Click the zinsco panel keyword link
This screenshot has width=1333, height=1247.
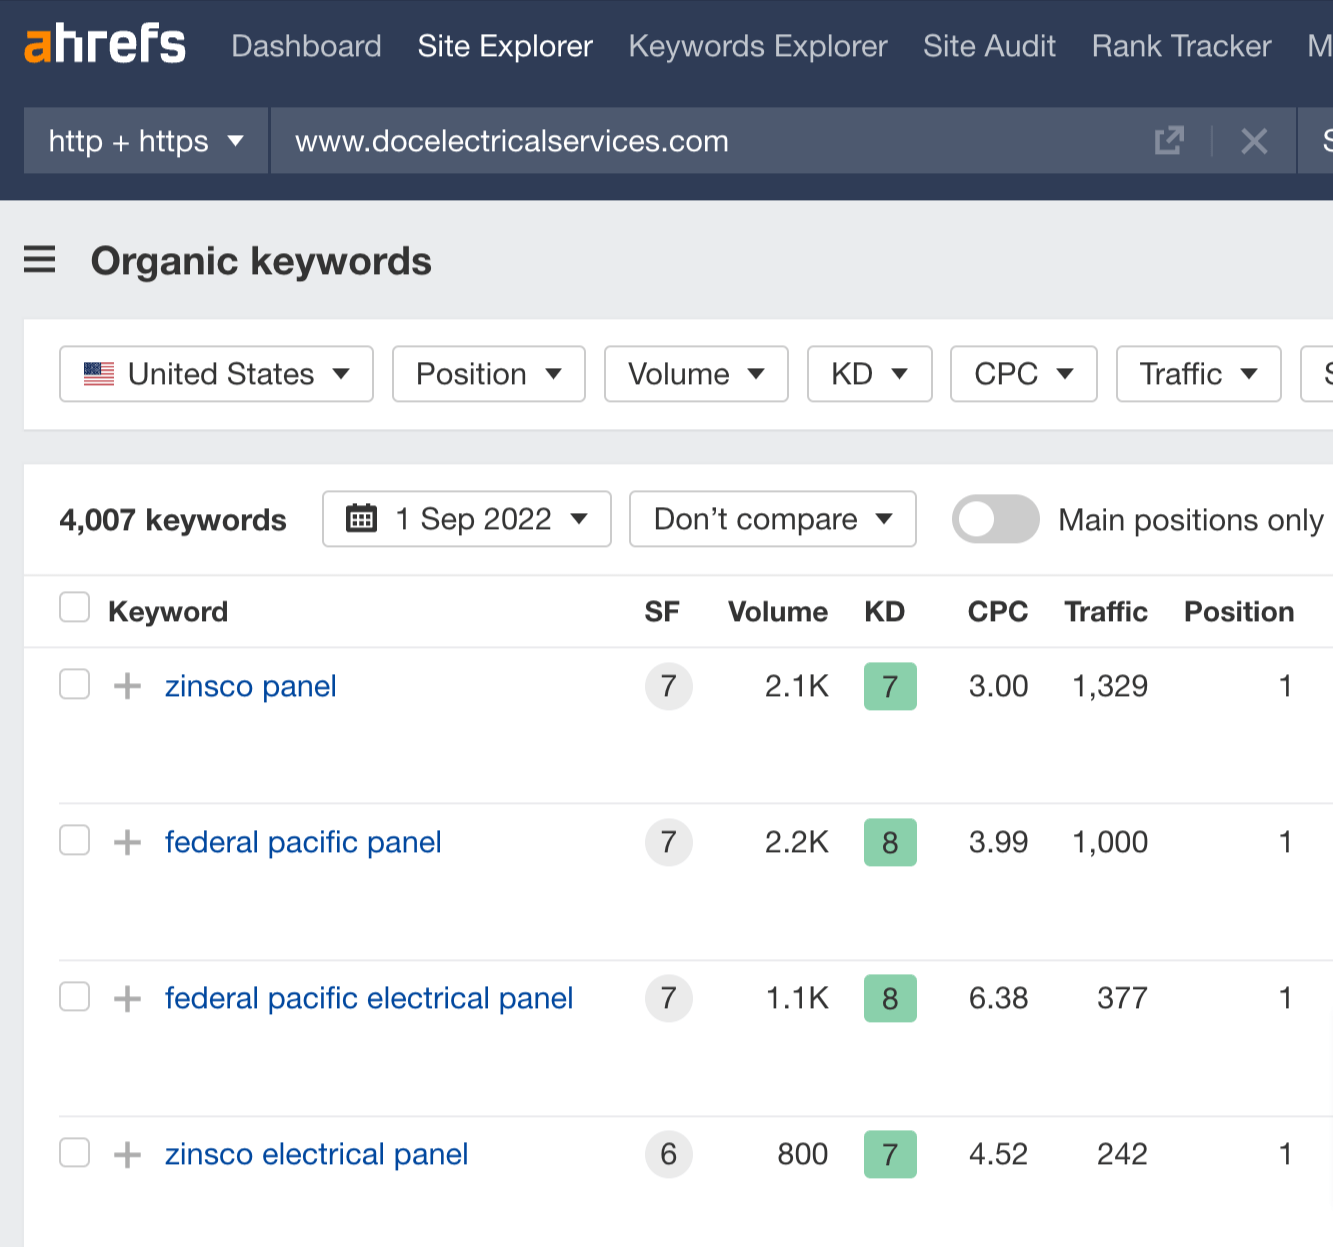tap(250, 686)
